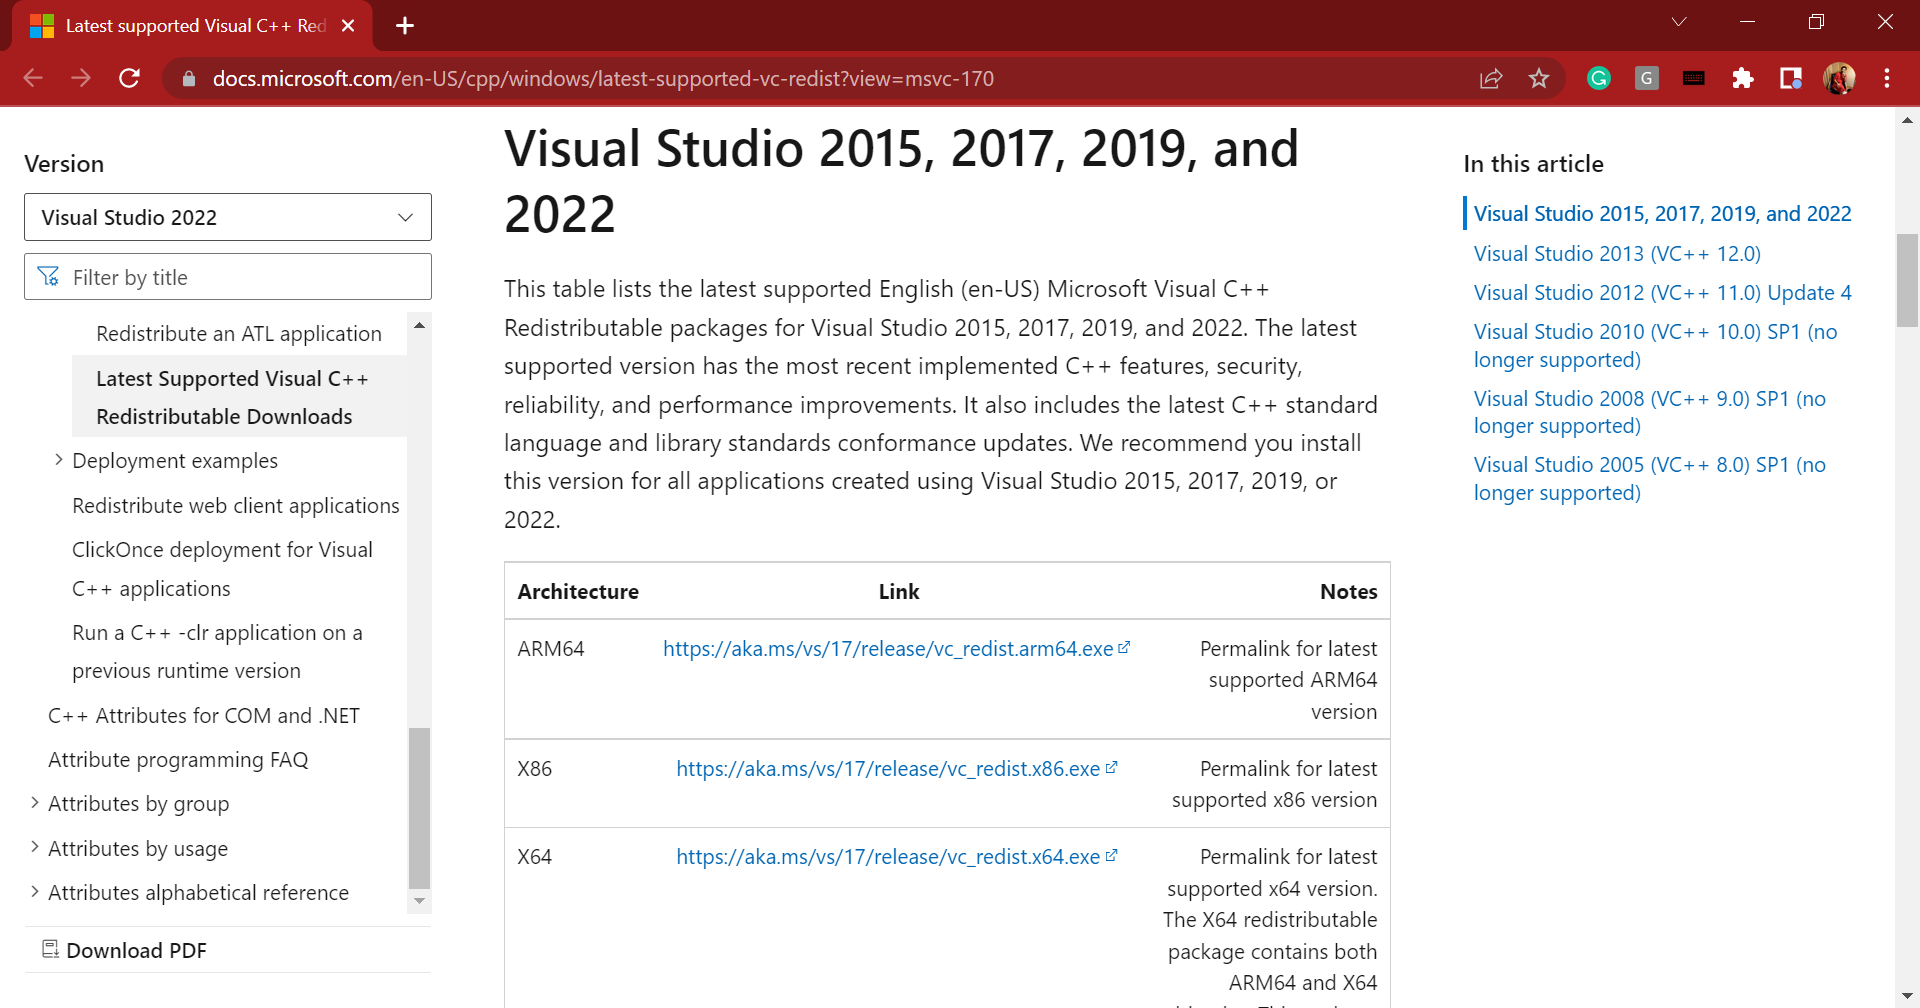The height and width of the screenshot is (1008, 1920).
Task: Reload the current page
Action: click(129, 78)
